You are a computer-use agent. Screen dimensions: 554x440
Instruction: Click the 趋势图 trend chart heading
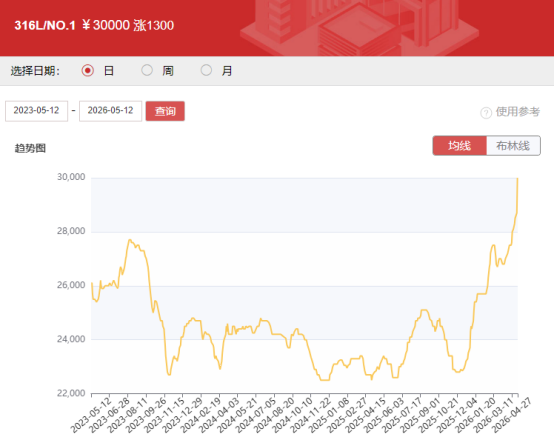tap(30, 148)
